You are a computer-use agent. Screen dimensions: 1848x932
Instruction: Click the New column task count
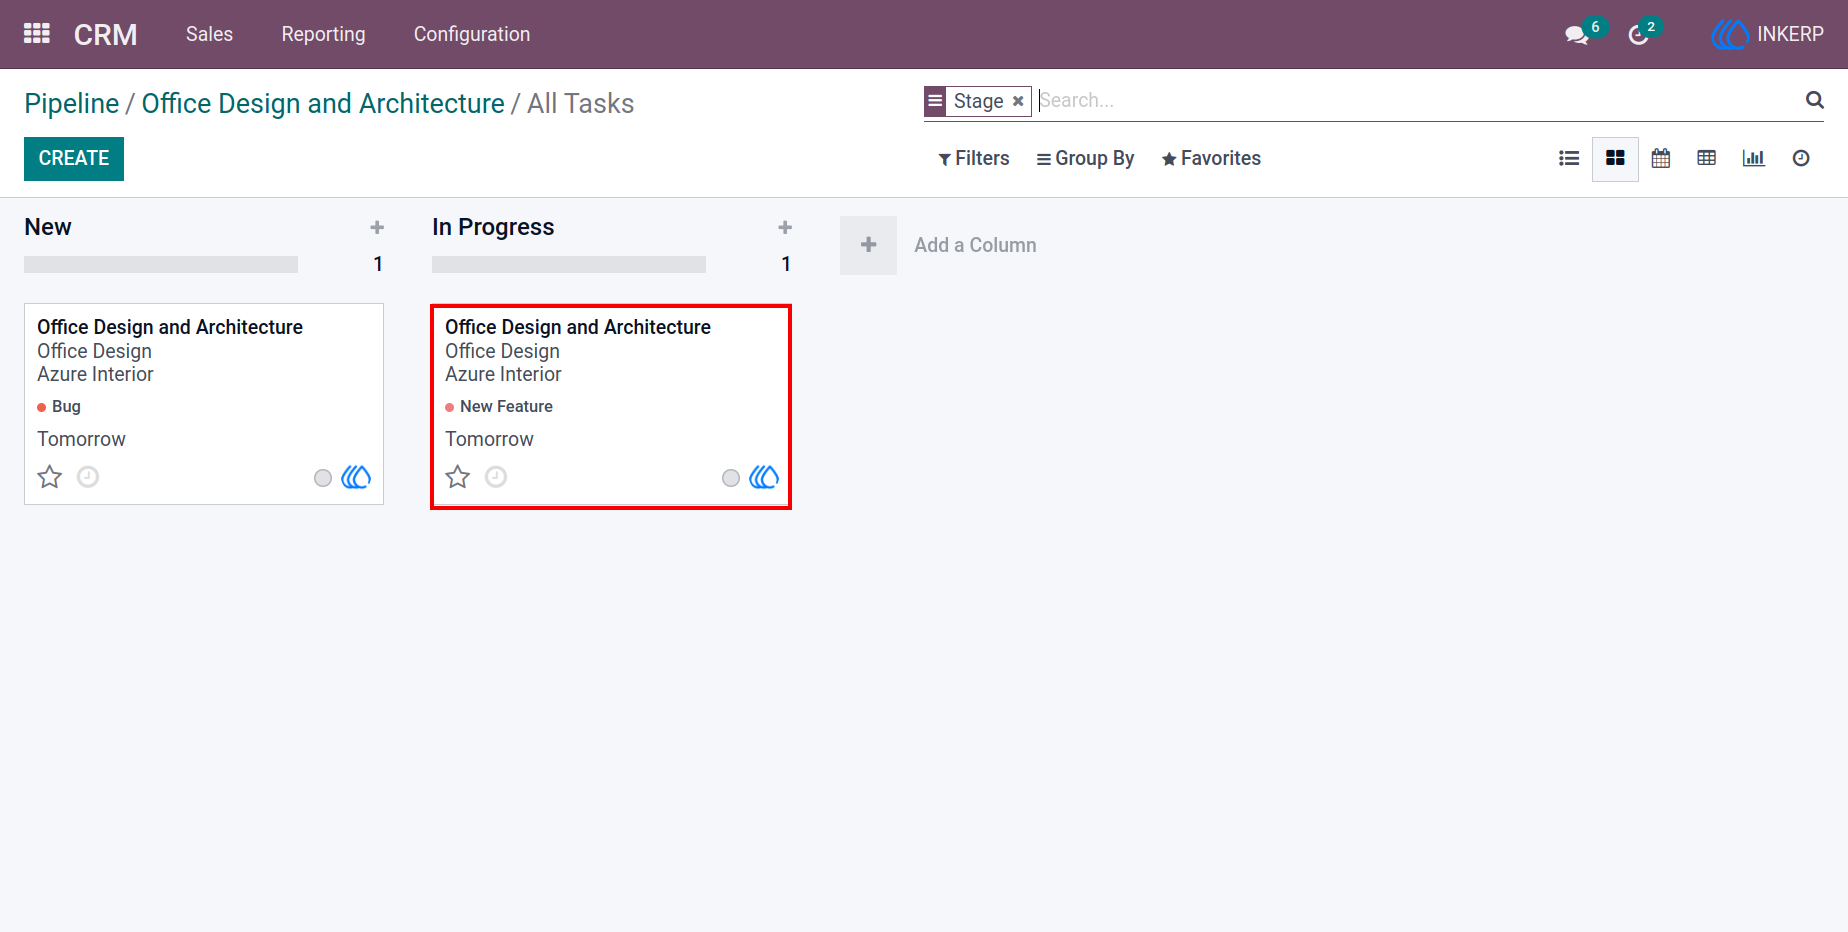pyautogui.click(x=378, y=264)
